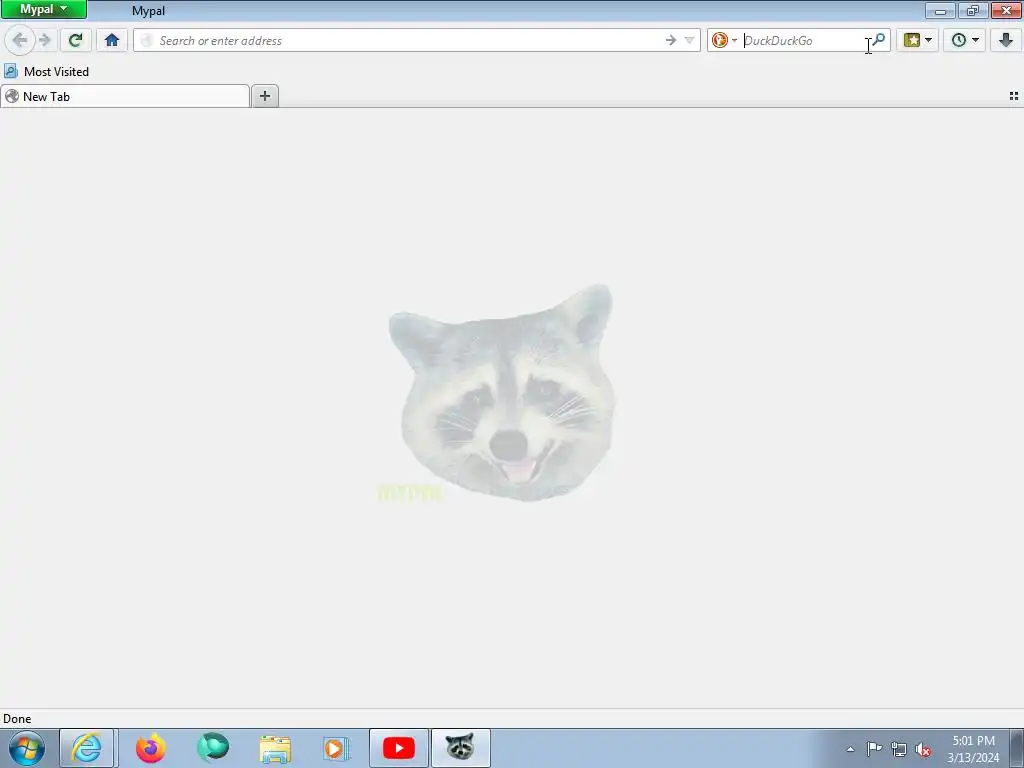Open a new tab with plus button

point(264,97)
